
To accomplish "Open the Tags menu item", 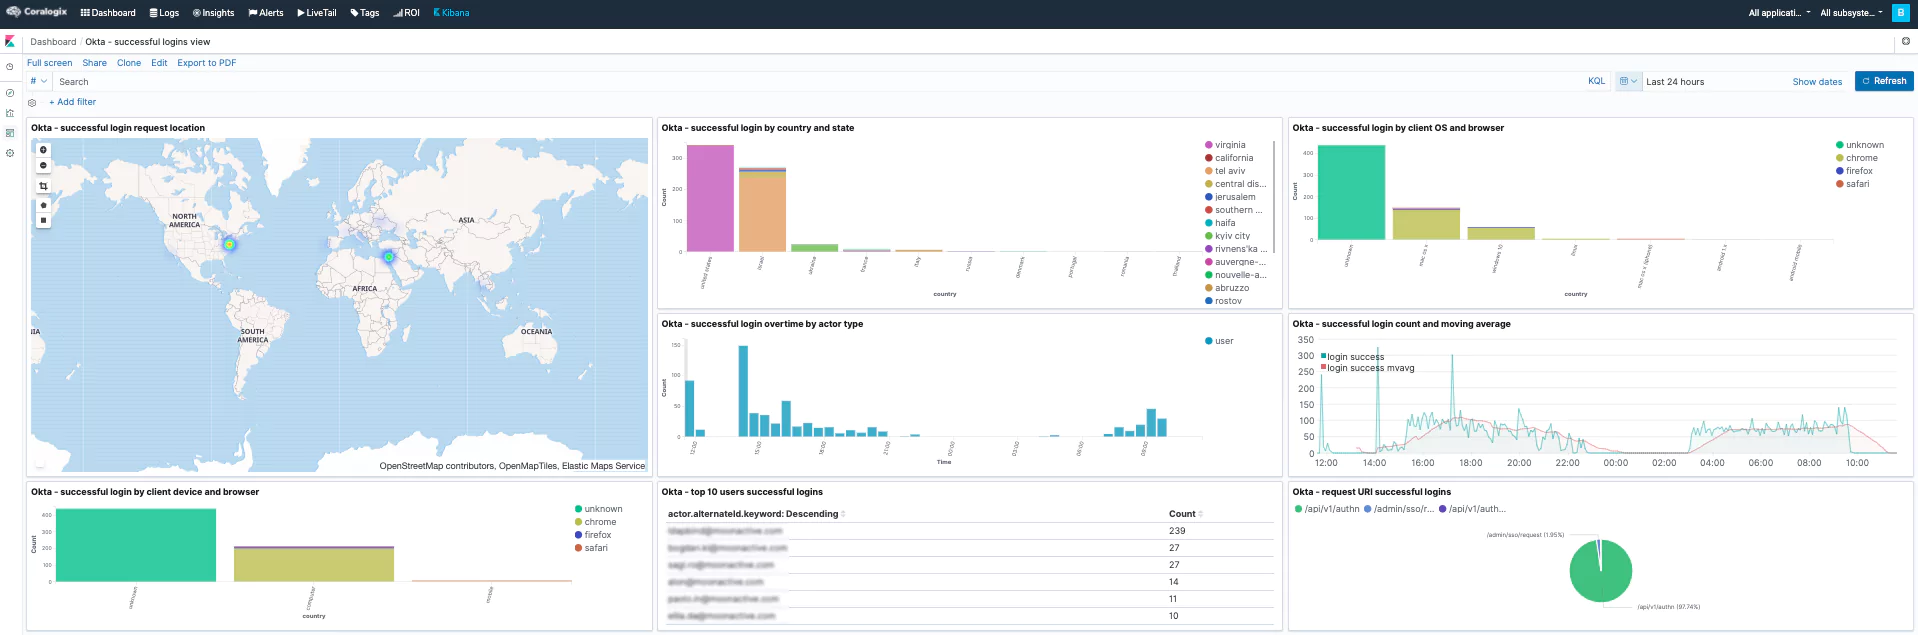I will (x=365, y=13).
